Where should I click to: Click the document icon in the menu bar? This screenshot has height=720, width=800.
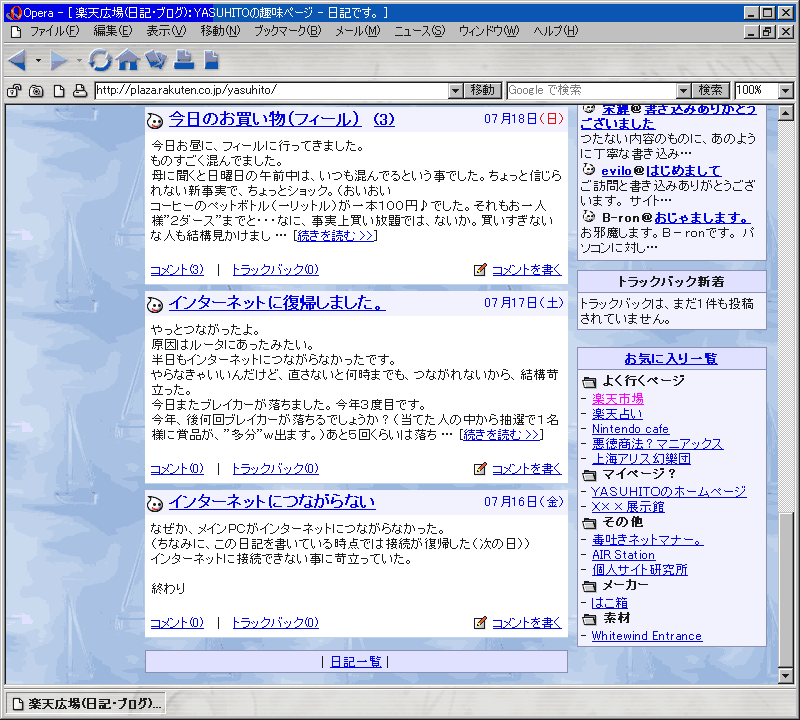[x=16, y=32]
